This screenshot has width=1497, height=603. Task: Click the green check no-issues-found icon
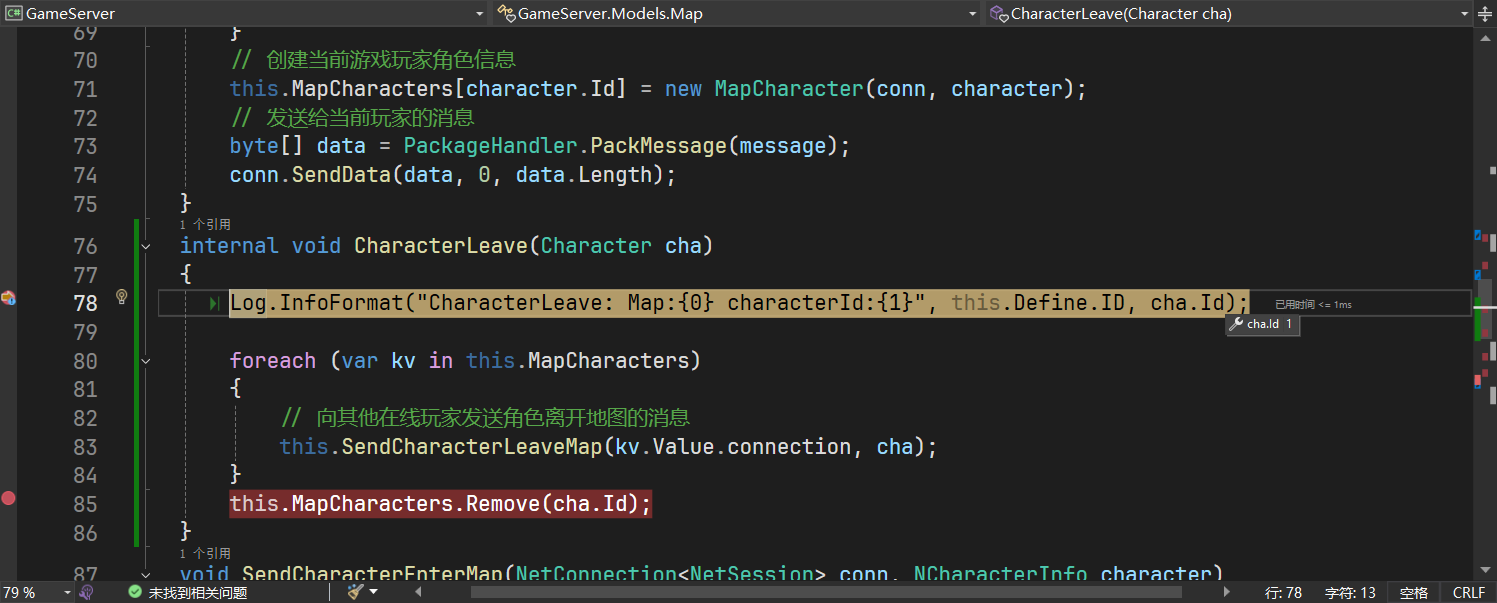135,592
